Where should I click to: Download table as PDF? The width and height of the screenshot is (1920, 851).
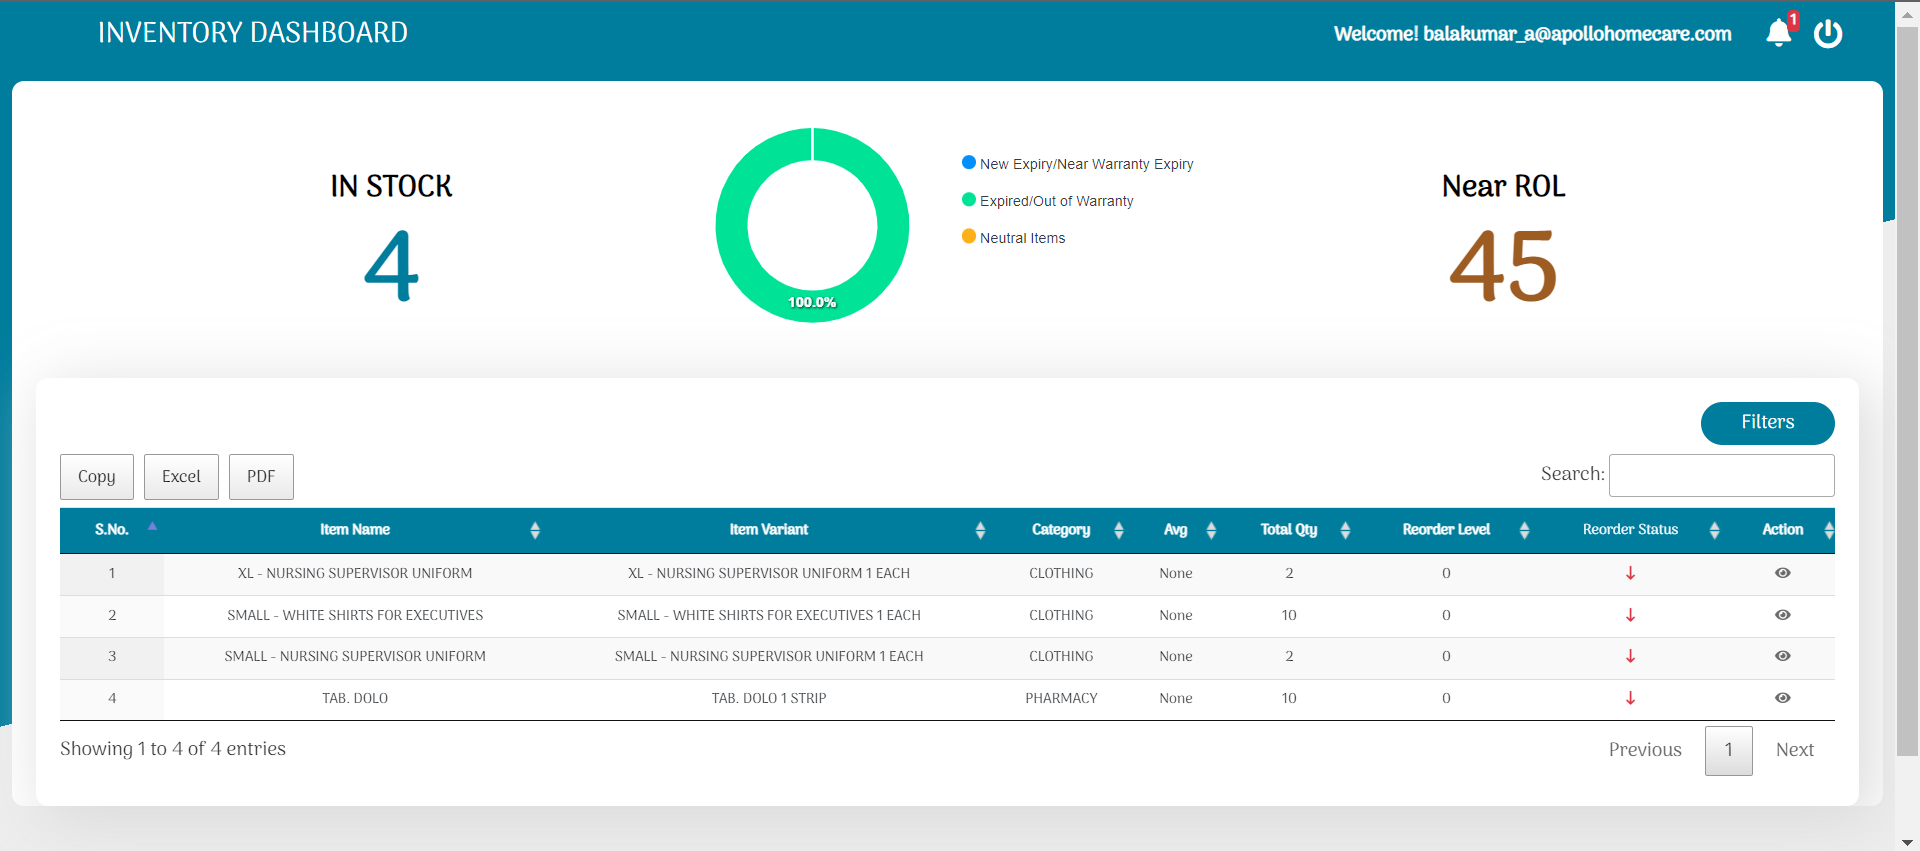tap(261, 477)
